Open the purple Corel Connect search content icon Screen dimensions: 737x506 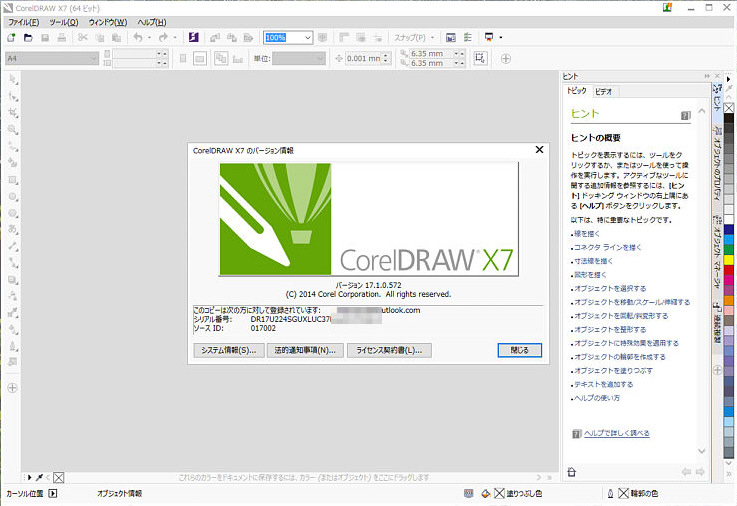click(194, 38)
